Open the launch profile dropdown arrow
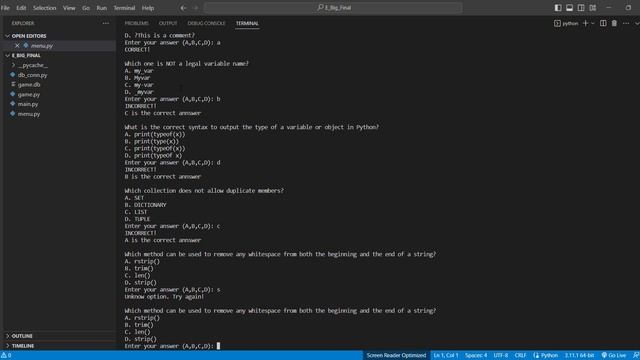 (x=593, y=23)
